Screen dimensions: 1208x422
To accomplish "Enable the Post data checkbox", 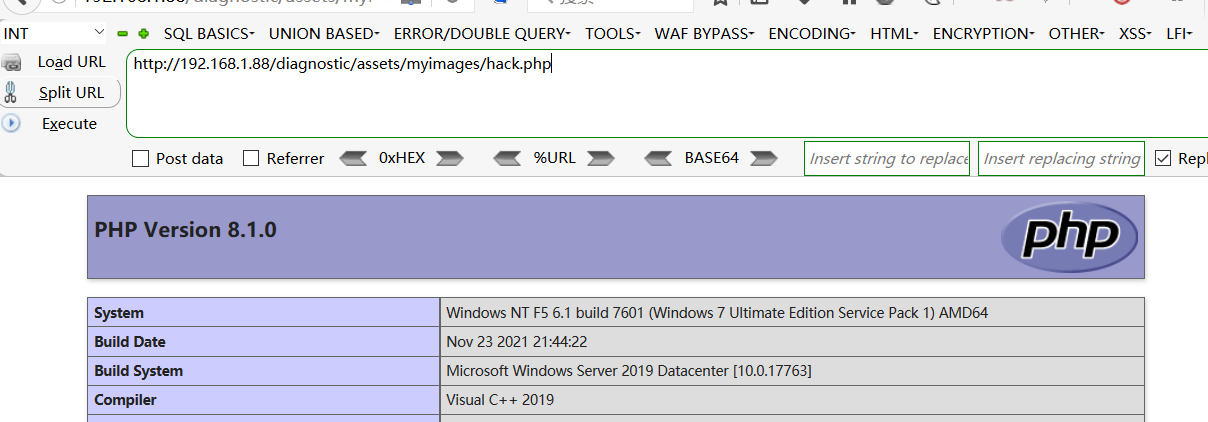I will (140, 158).
